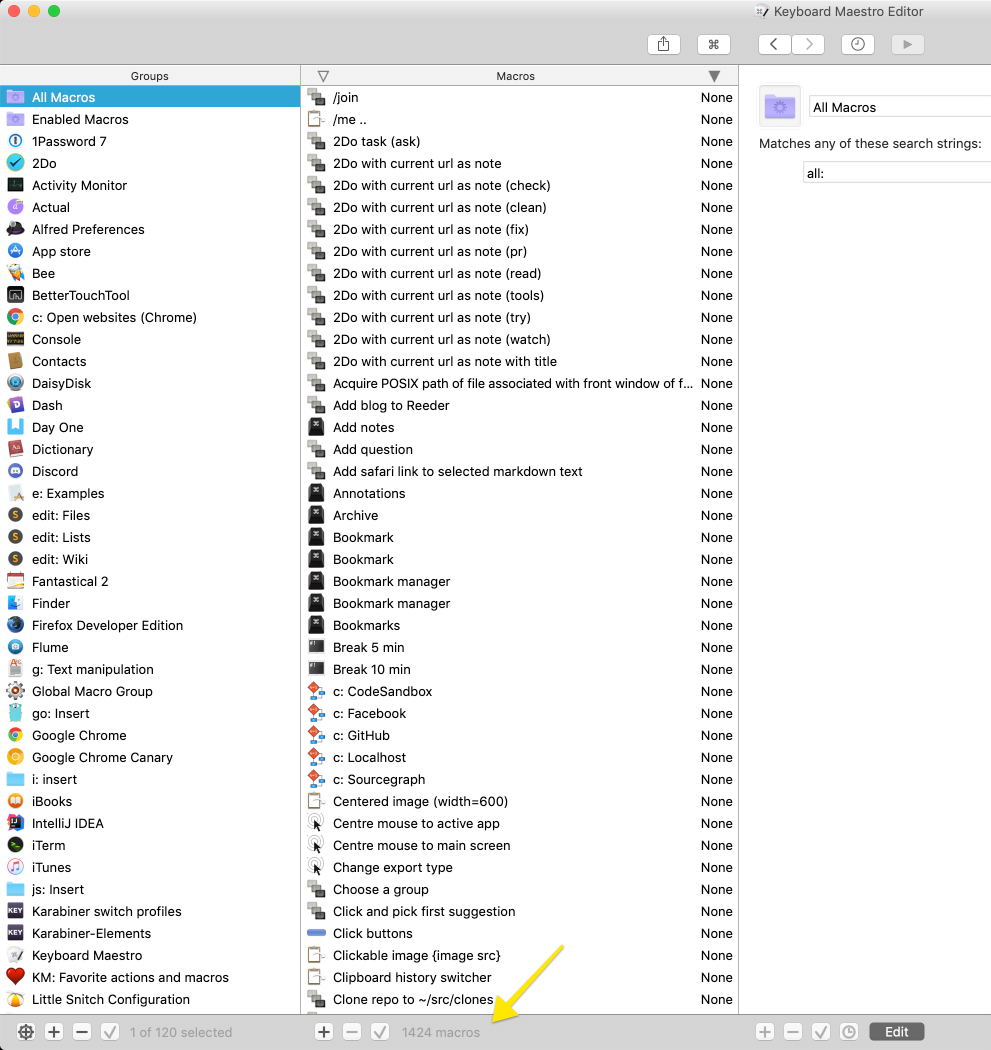Click the iTunes group icon
Screen dimensions: 991x1050
tap(15, 867)
